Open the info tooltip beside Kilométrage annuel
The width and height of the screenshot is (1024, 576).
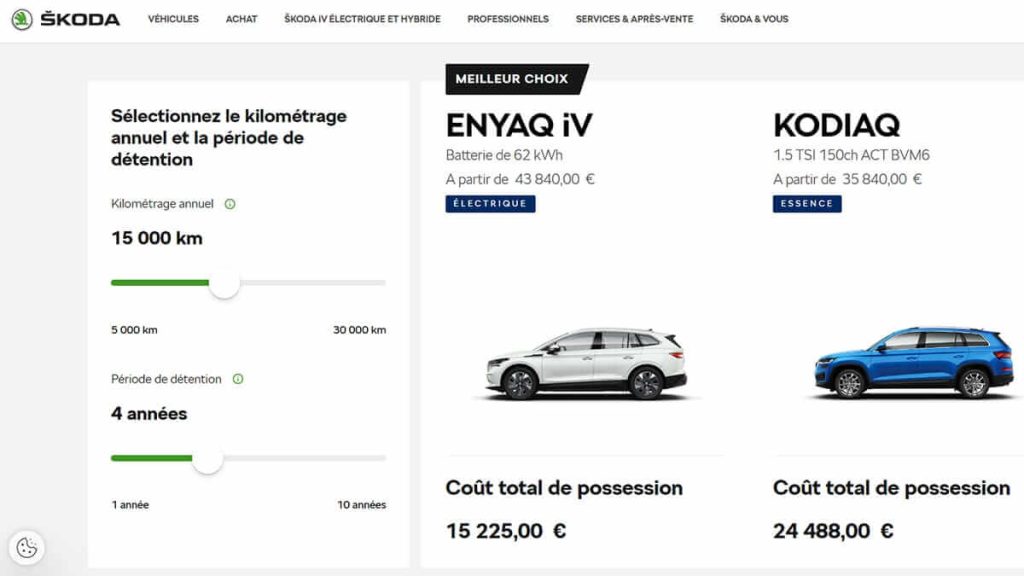231,203
